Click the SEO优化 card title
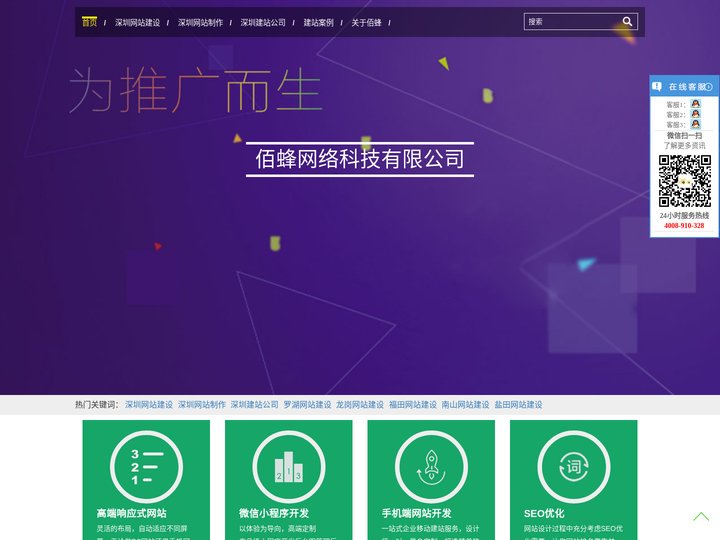The width and height of the screenshot is (720, 540). tap(544, 513)
